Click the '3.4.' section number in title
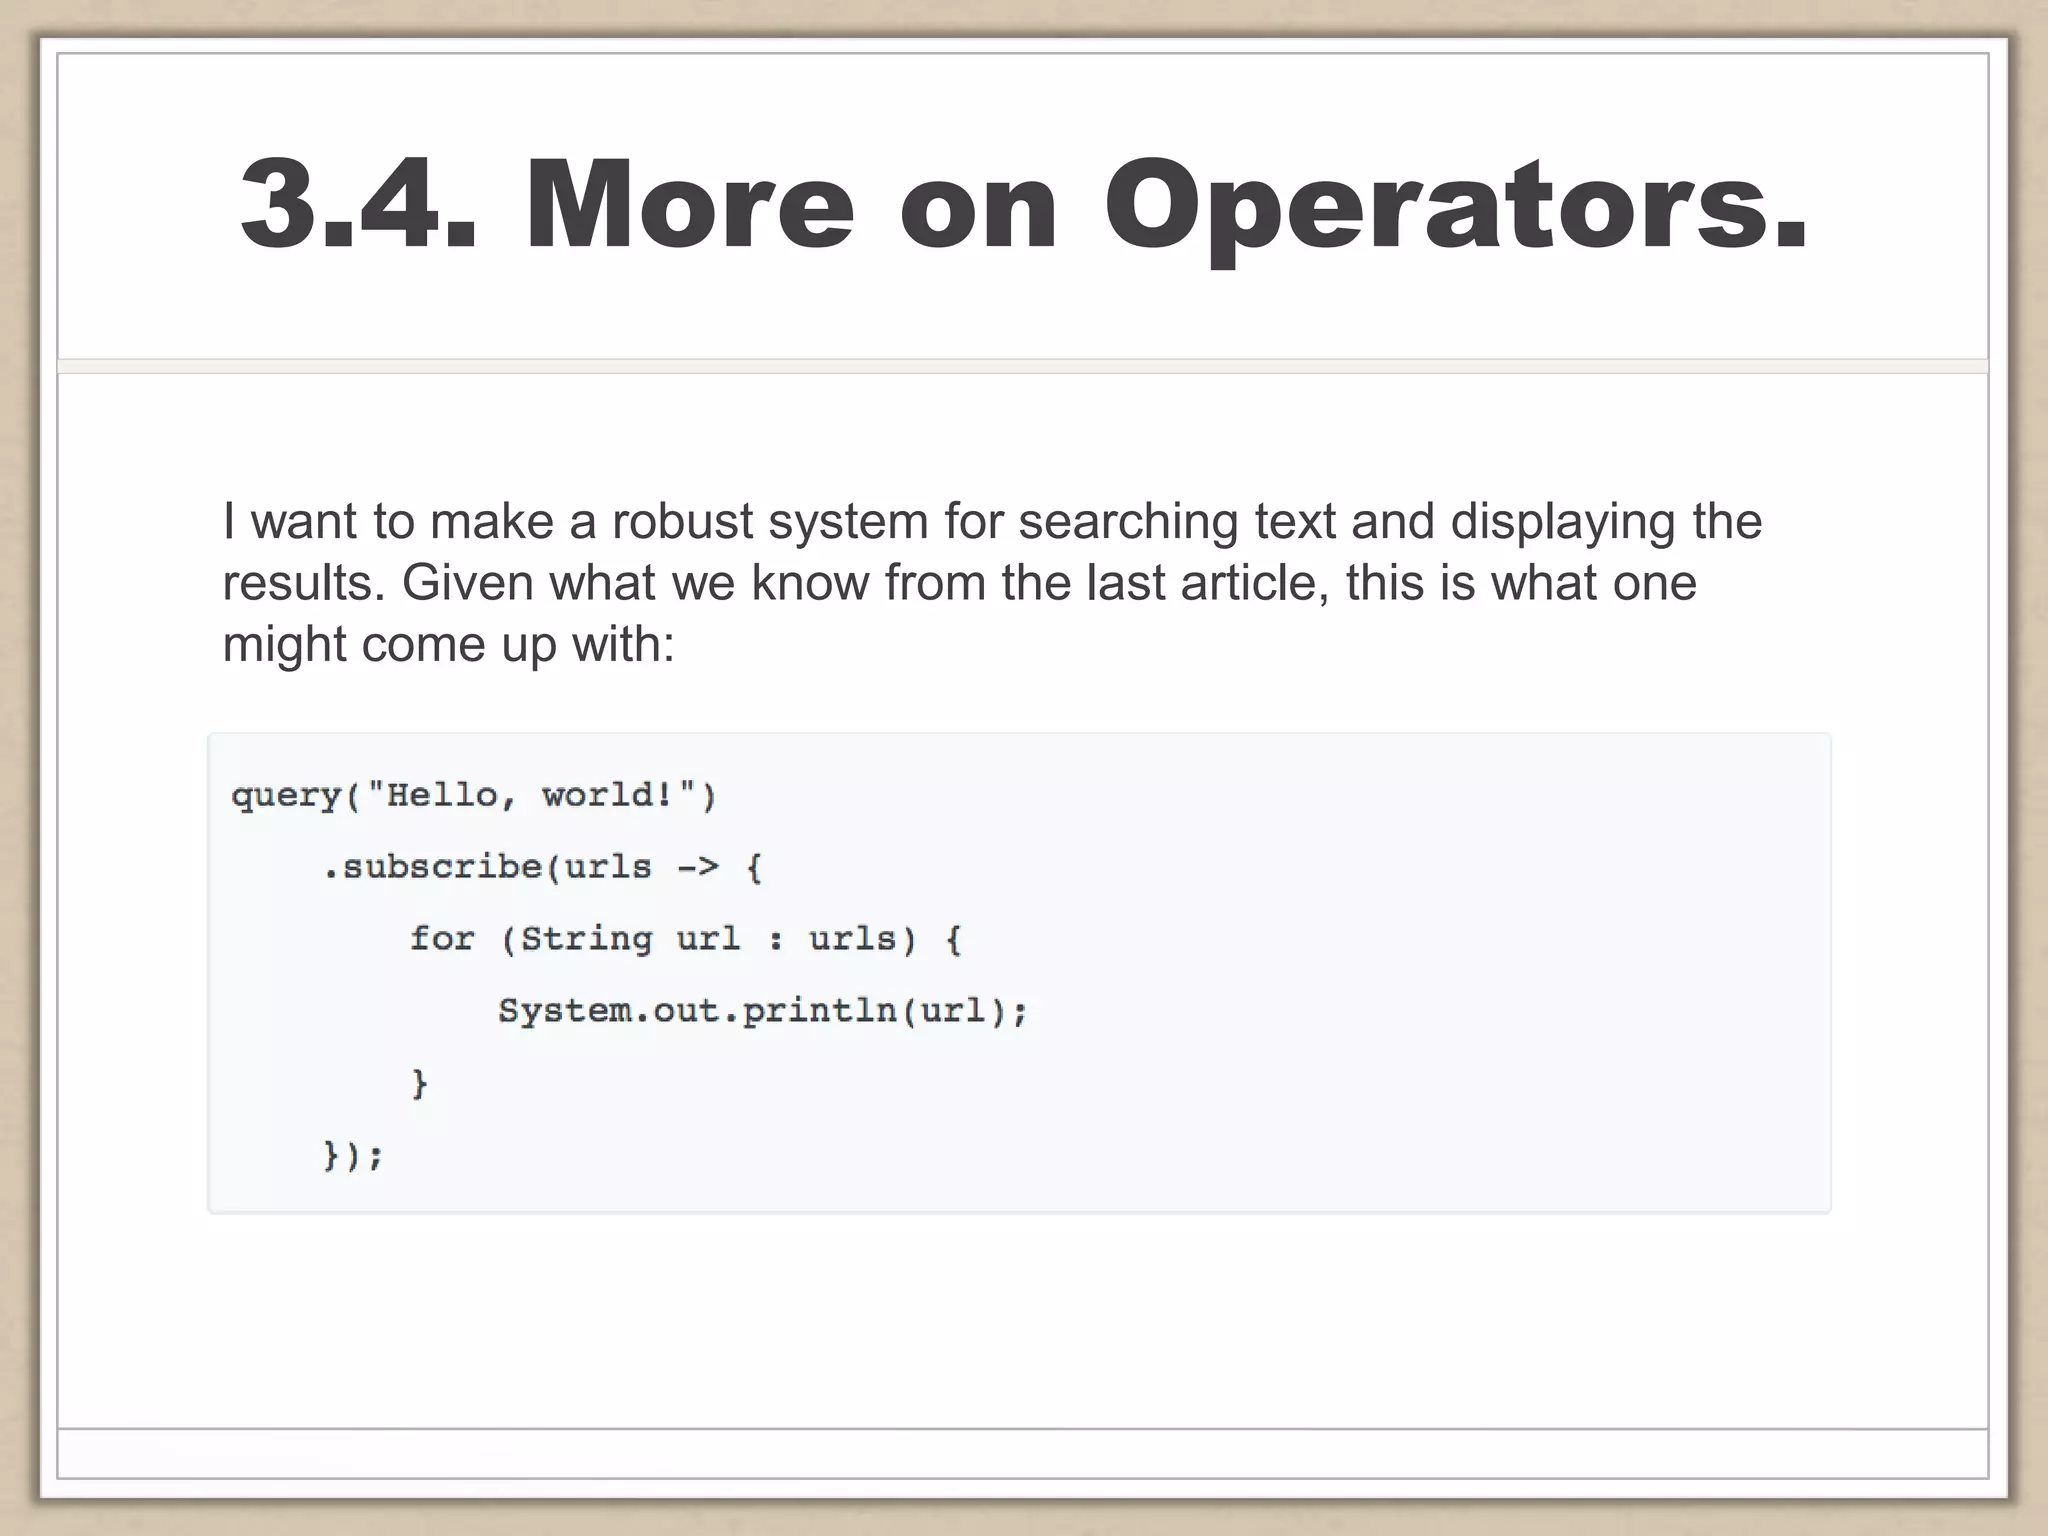 358,205
